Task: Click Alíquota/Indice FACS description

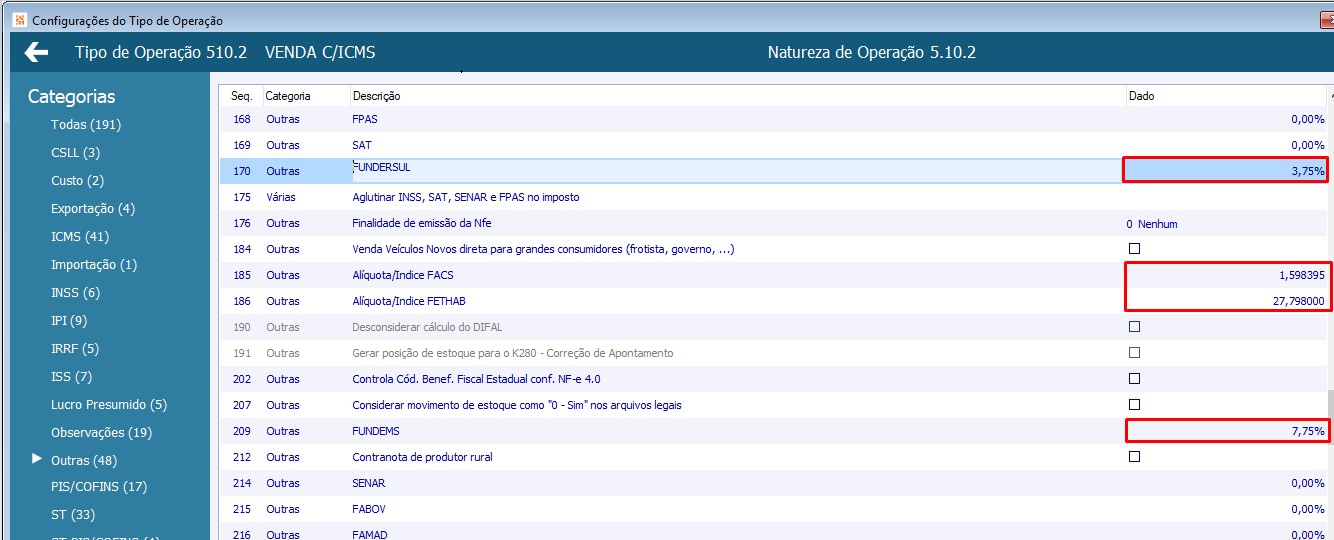Action: pos(402,275)
